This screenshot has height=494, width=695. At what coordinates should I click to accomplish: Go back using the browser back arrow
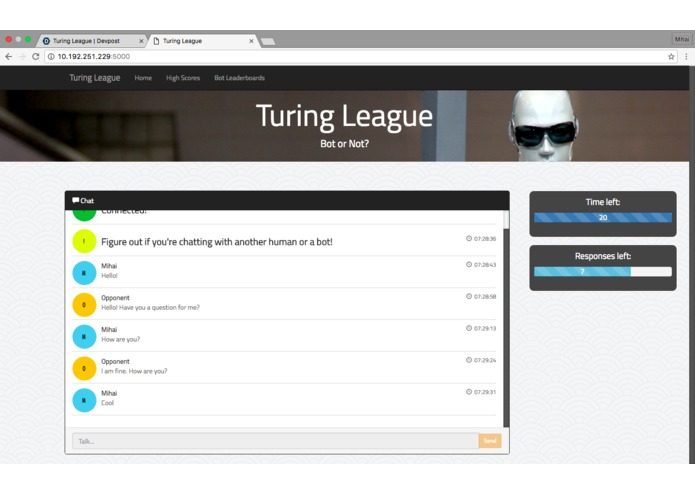click(x=8, y=56)
